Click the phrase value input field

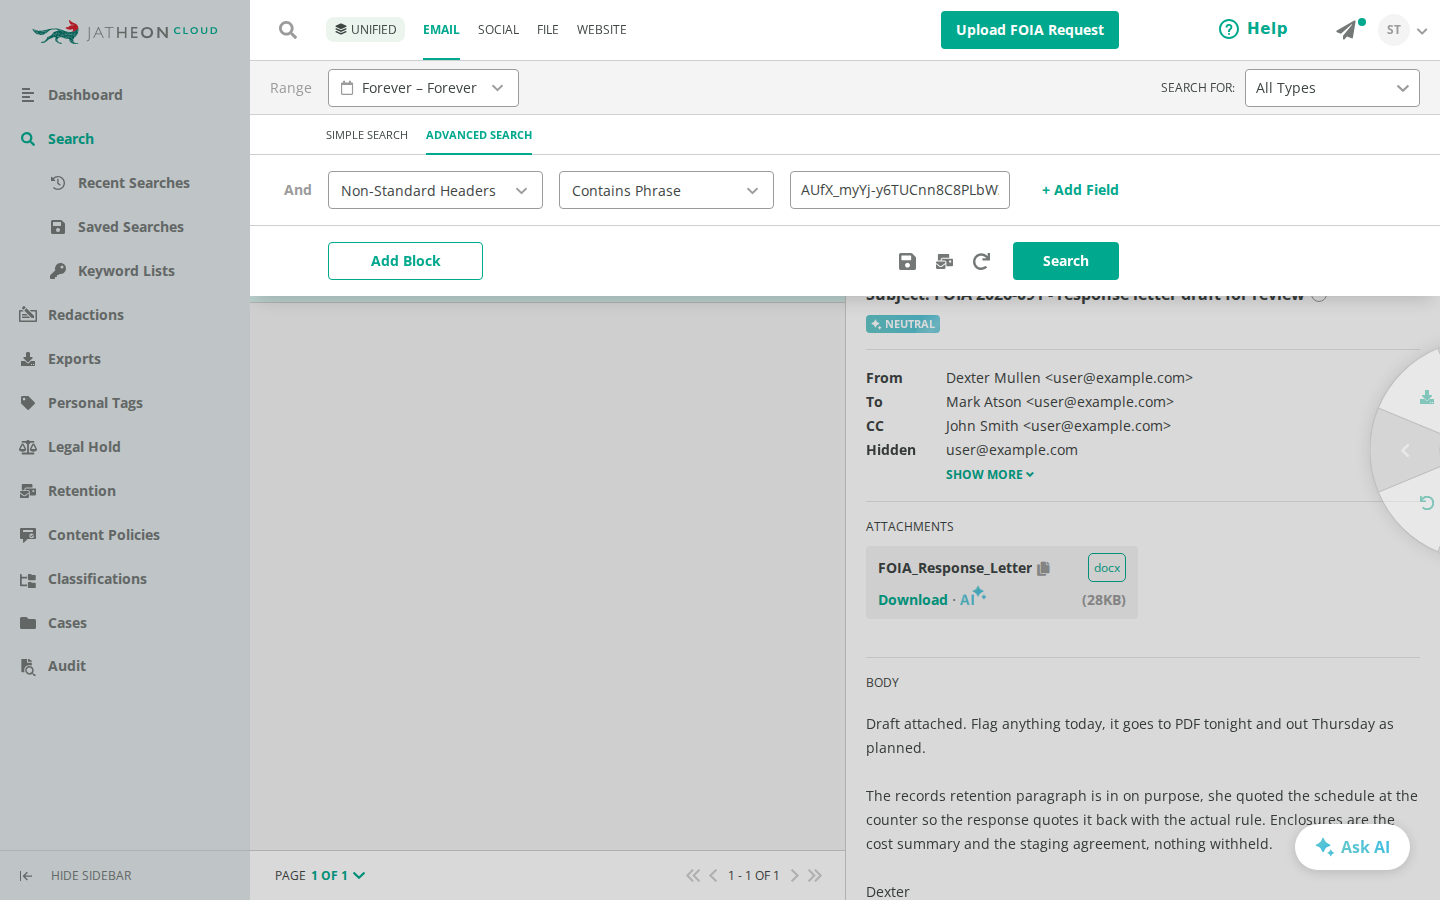click(x=900, y=190)
